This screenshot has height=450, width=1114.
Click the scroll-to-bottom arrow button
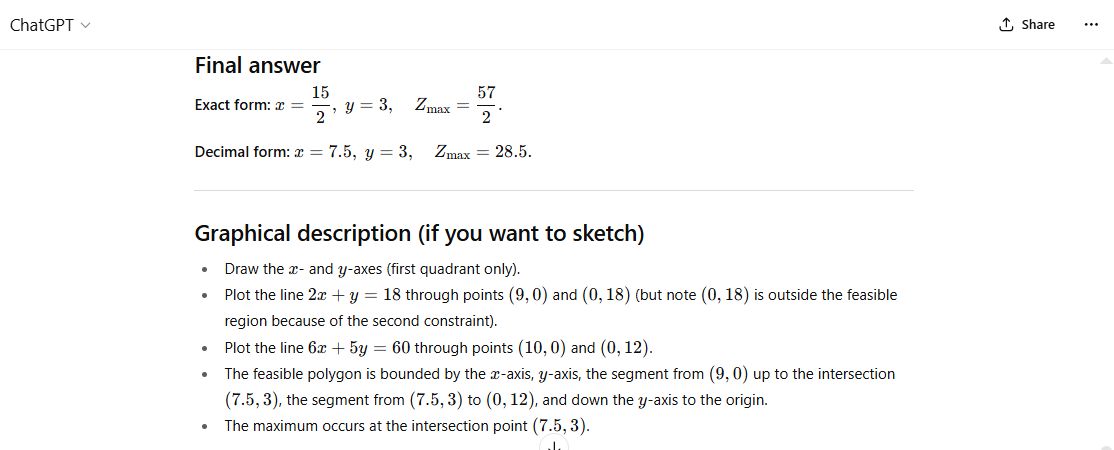(553, 445)
